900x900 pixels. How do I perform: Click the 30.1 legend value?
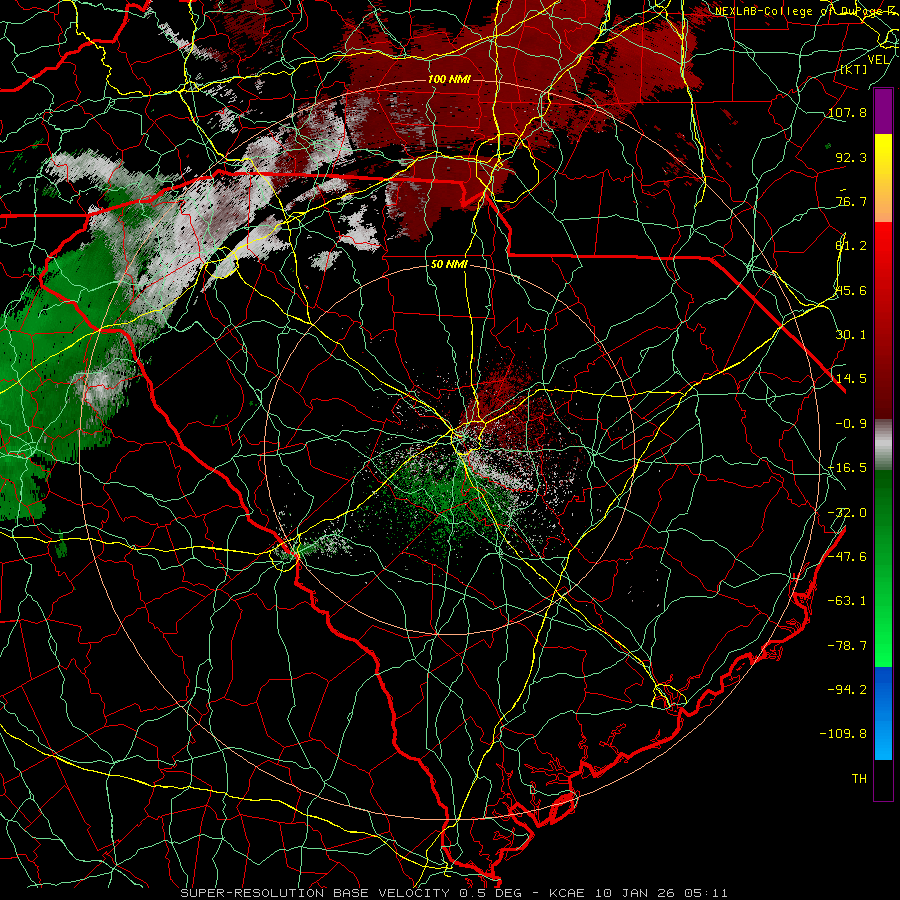pos(851,335)
